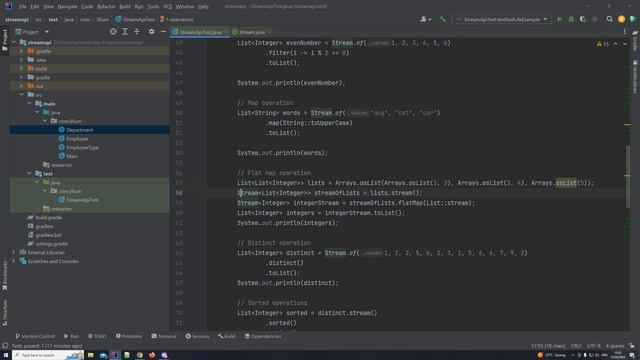This screenshot has width=640, height=360.
Task: Close the StreamApiTest.java tab
Action: [x=225, y=32]
